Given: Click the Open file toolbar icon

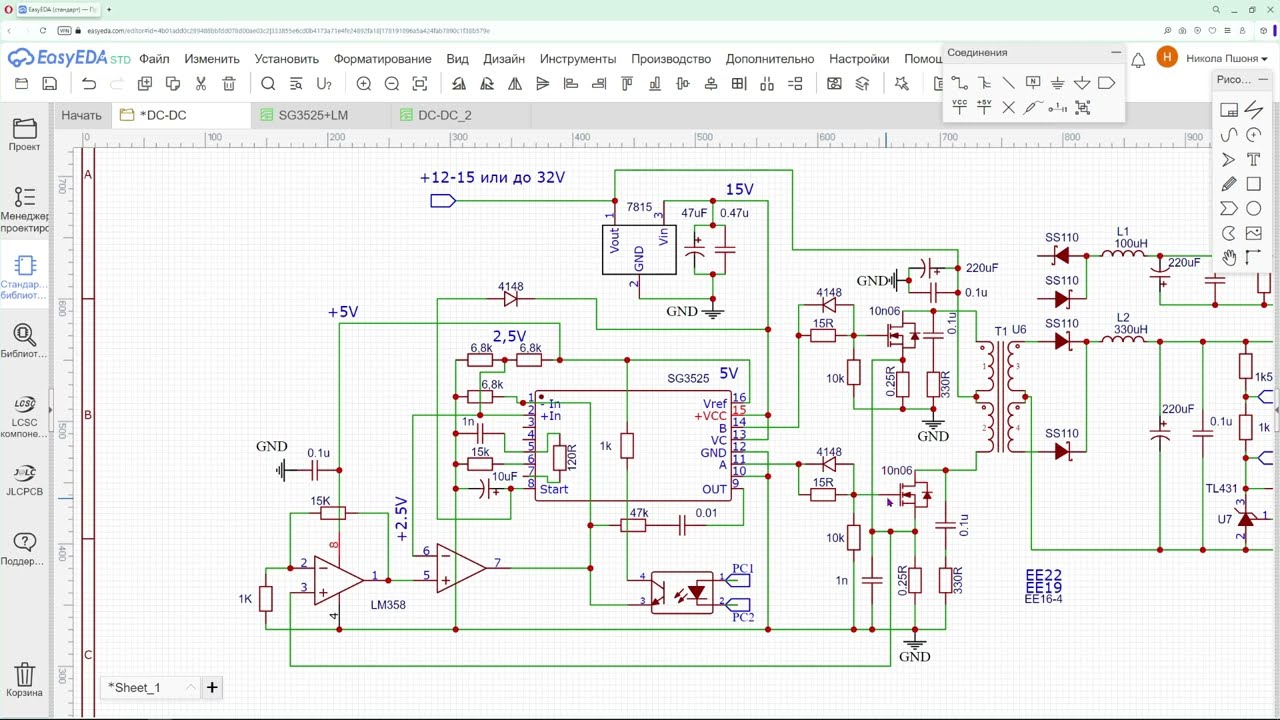Looking at the screenshot, I should point(22,84).
